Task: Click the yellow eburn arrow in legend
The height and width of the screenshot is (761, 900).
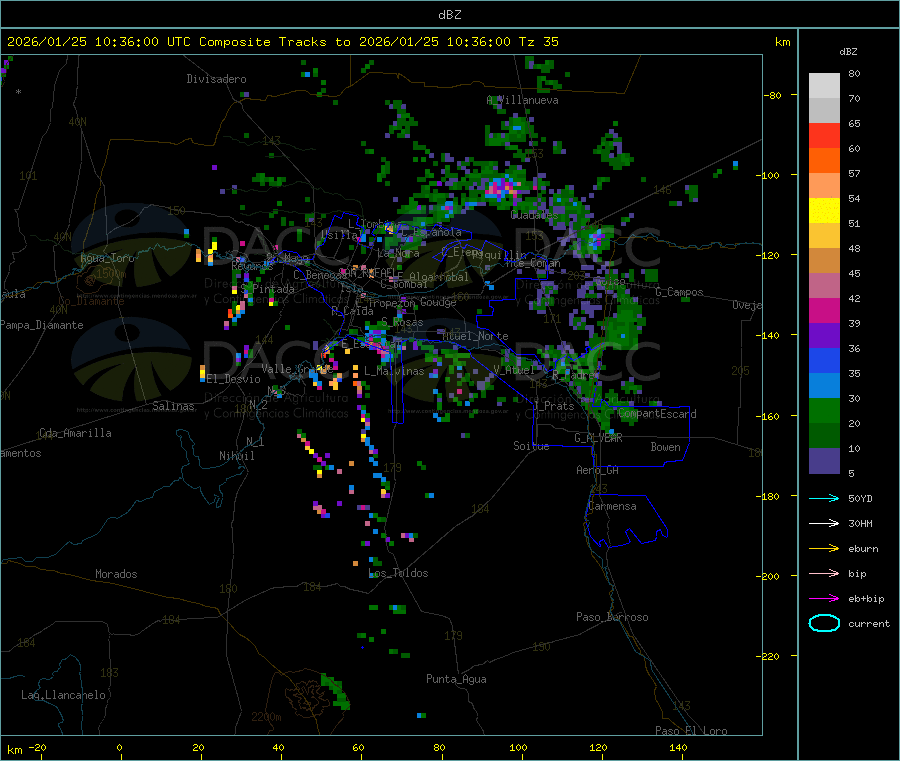Action: pyautogui.click(x=824, y=549)
